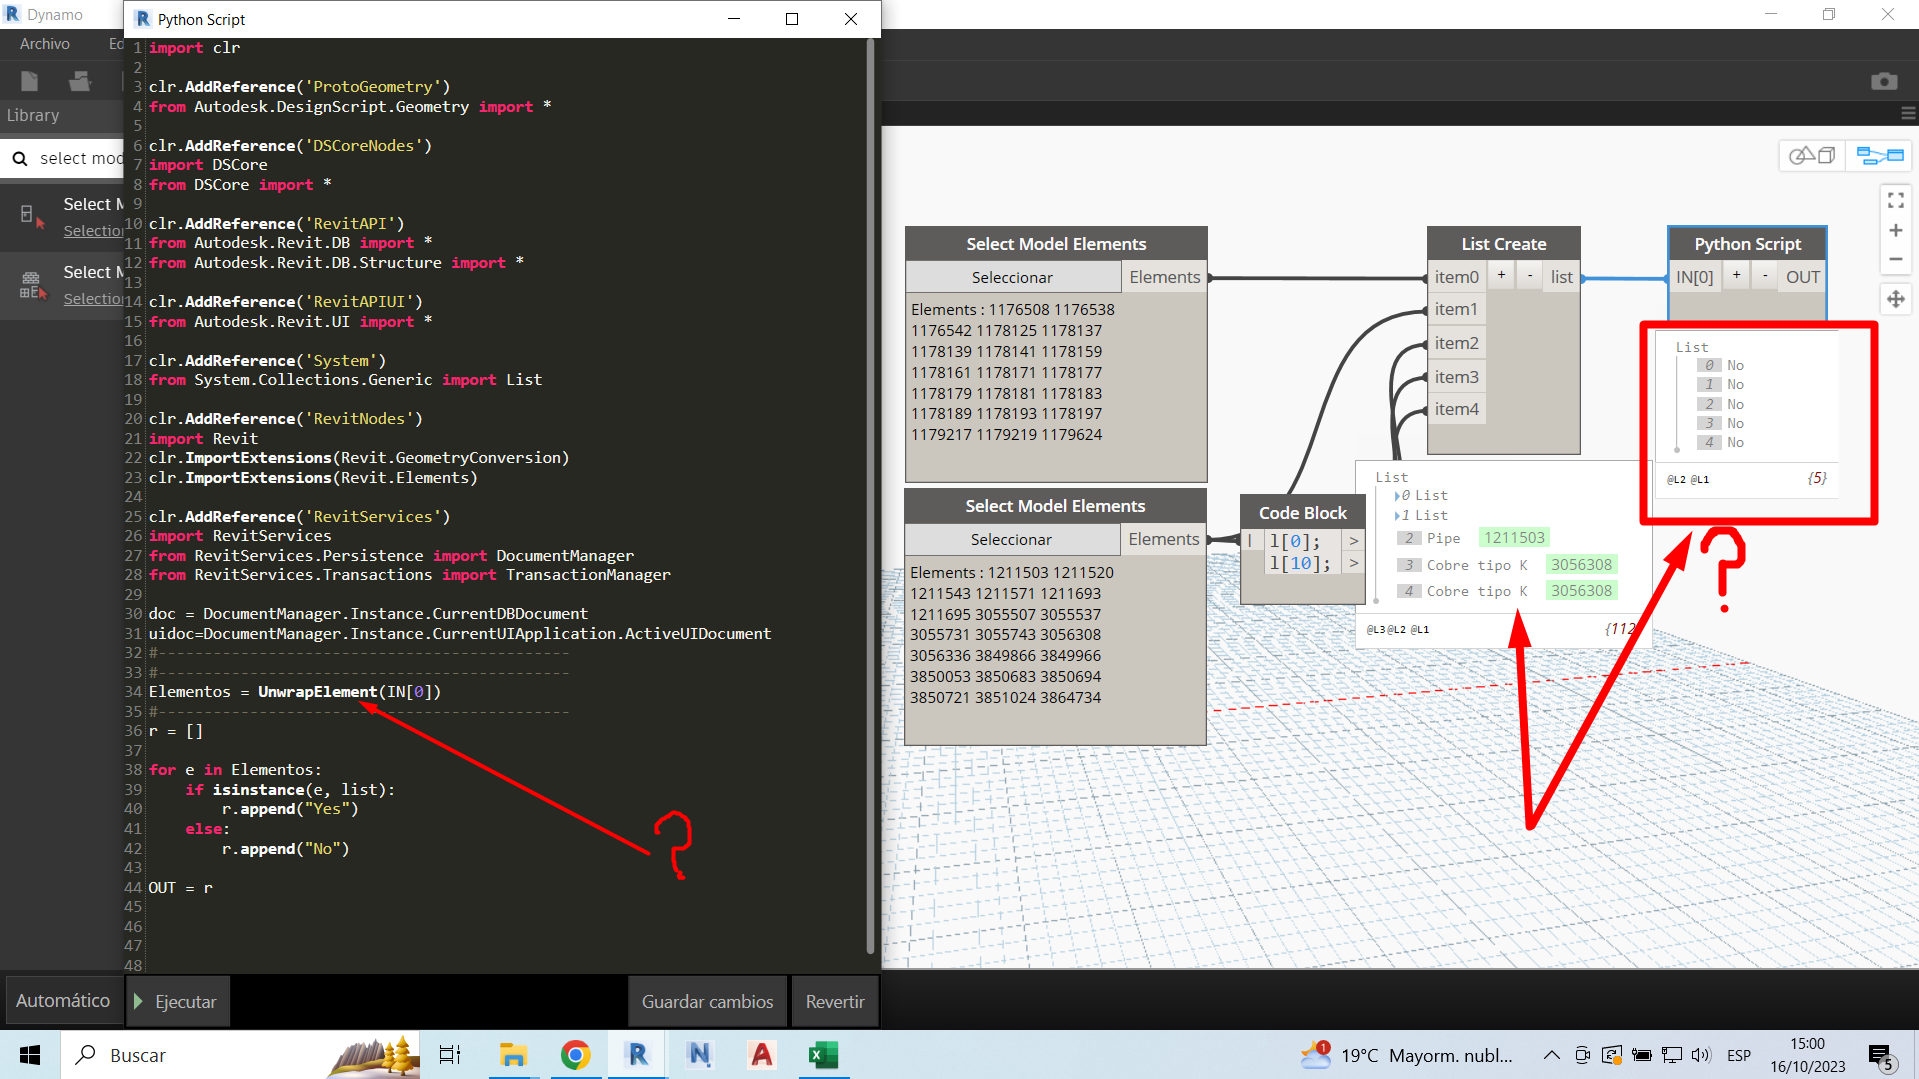Expand the '1 List' entry in preview
Image resolution: width=1919 pixels, height=1079 pixels.
[1398, 516]
